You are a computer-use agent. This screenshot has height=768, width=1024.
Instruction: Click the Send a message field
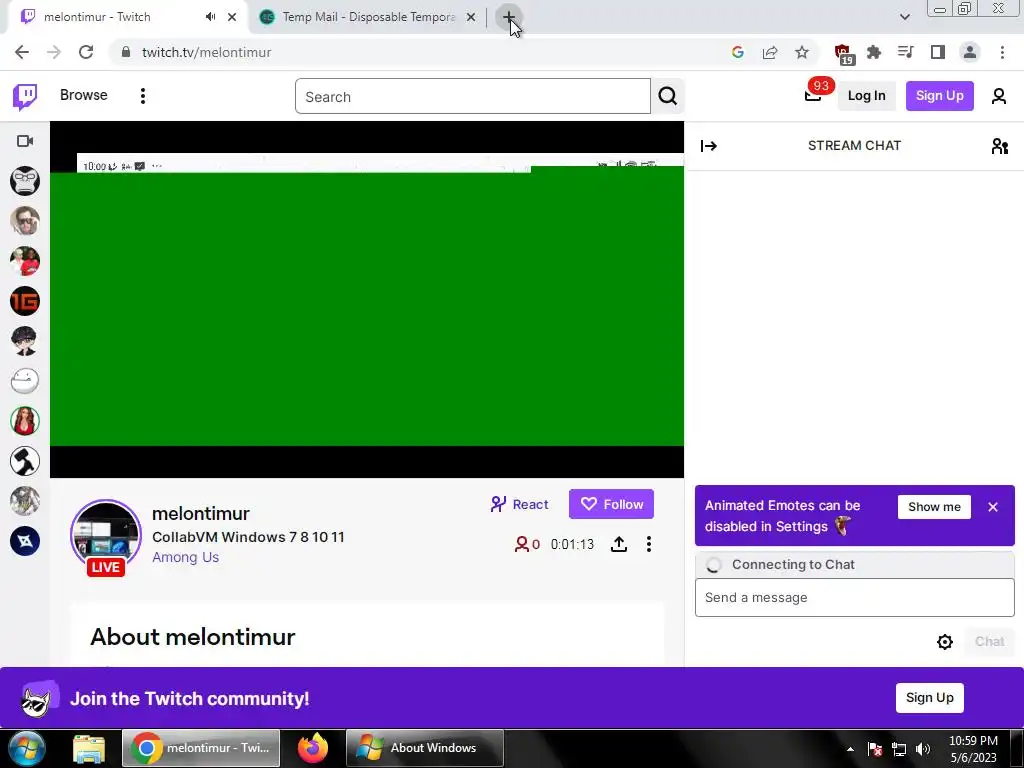point(854,598)
